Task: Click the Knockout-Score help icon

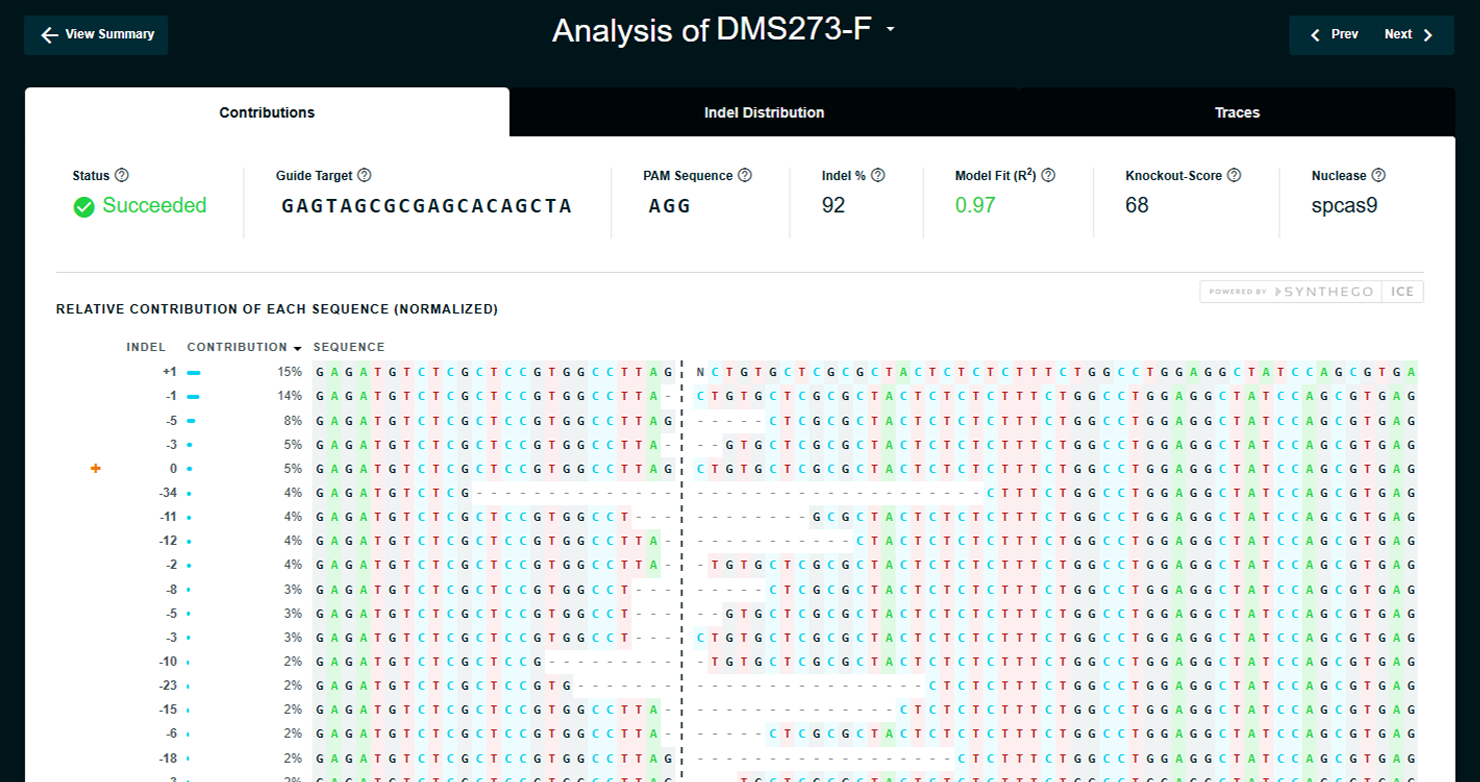Action: 1234,175
